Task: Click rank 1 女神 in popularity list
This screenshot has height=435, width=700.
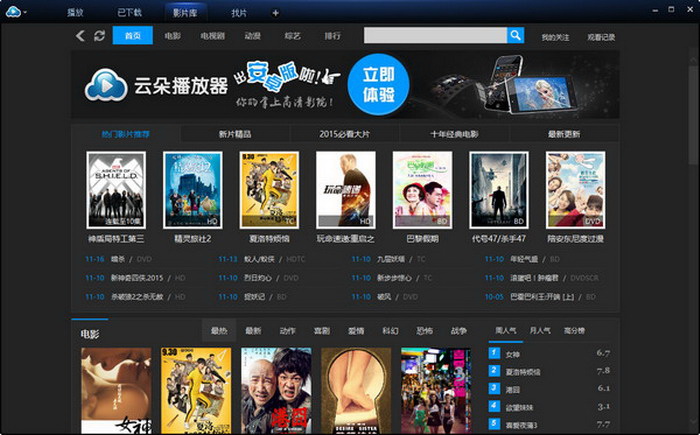Action: click(513, 353)
